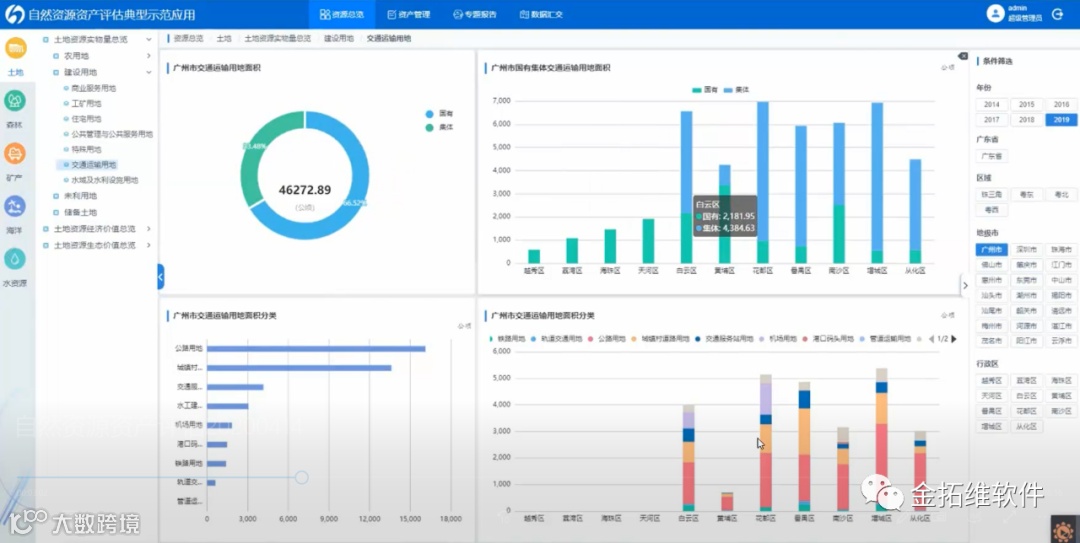Open the 土地 land category icon
This screenshot has width=1080, height=543.
tap(15, 48)
